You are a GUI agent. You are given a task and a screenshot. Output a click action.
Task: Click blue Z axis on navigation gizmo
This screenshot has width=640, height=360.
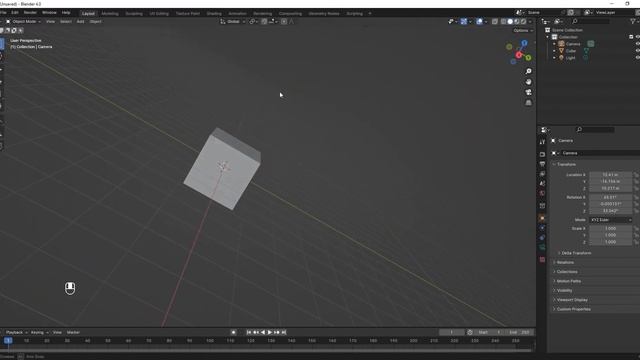point(524,43)
